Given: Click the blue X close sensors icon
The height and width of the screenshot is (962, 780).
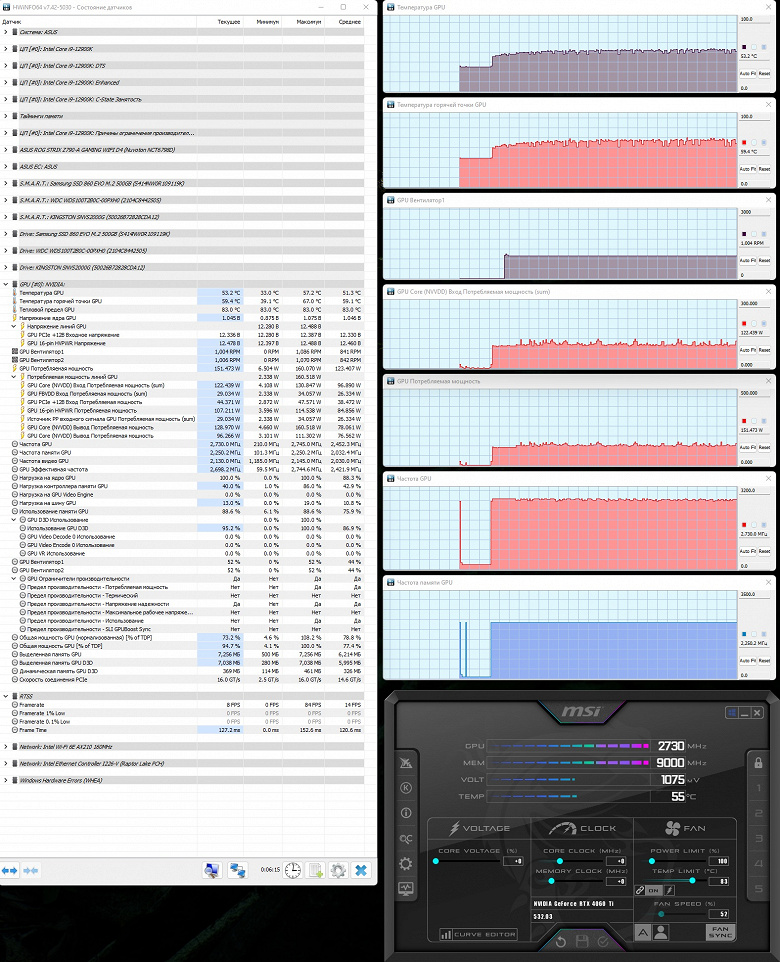Looking at the screenshot, I should click(361, 870).
